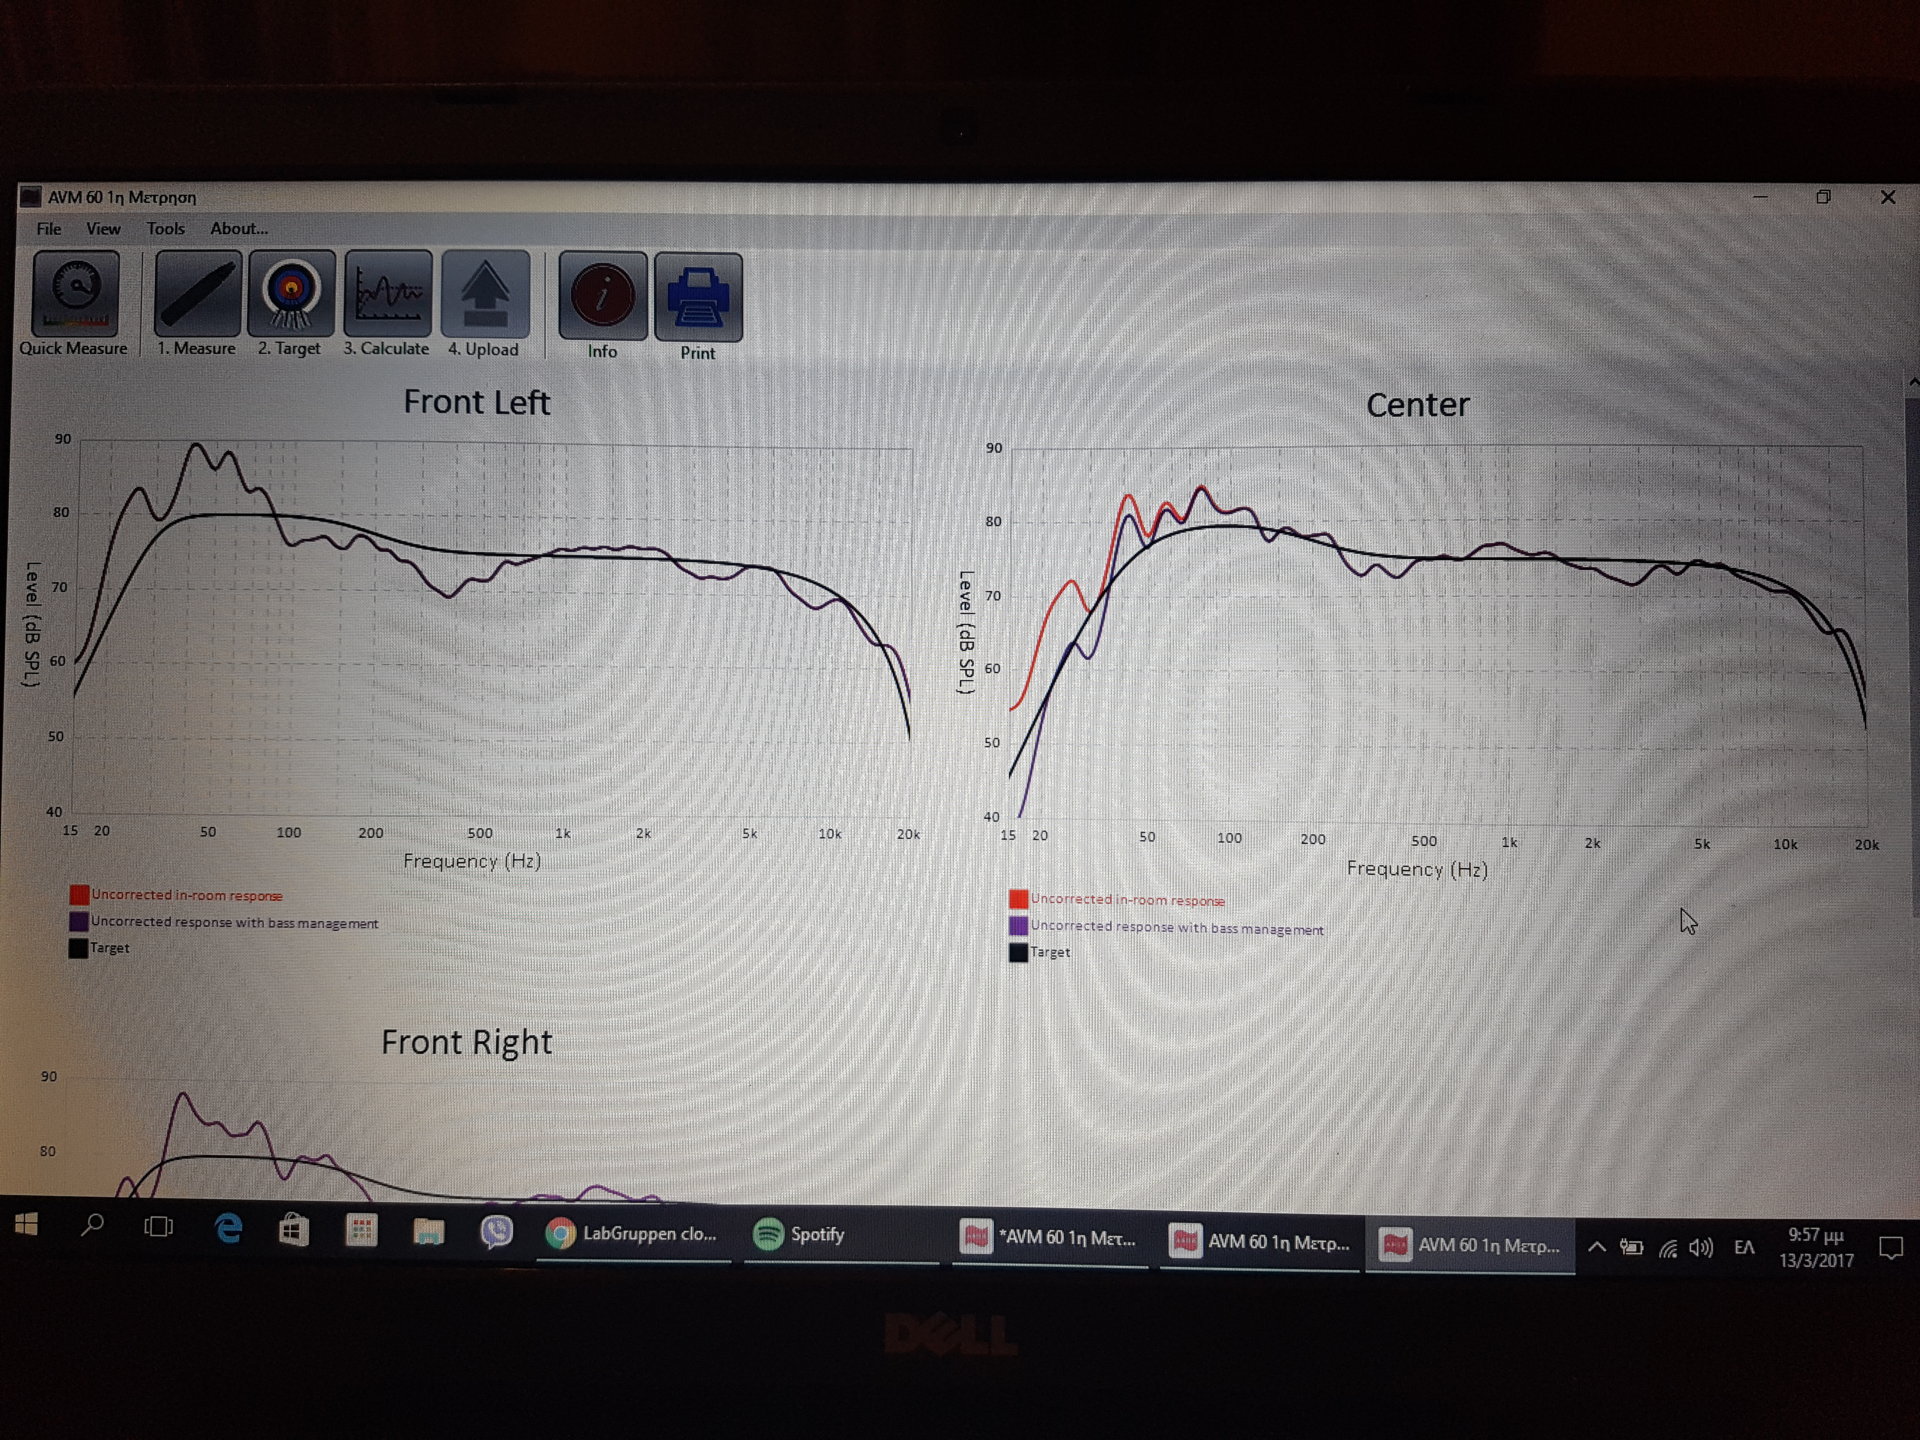
Task: Open taskbar search magnifier
Action: coord(92,1225)
